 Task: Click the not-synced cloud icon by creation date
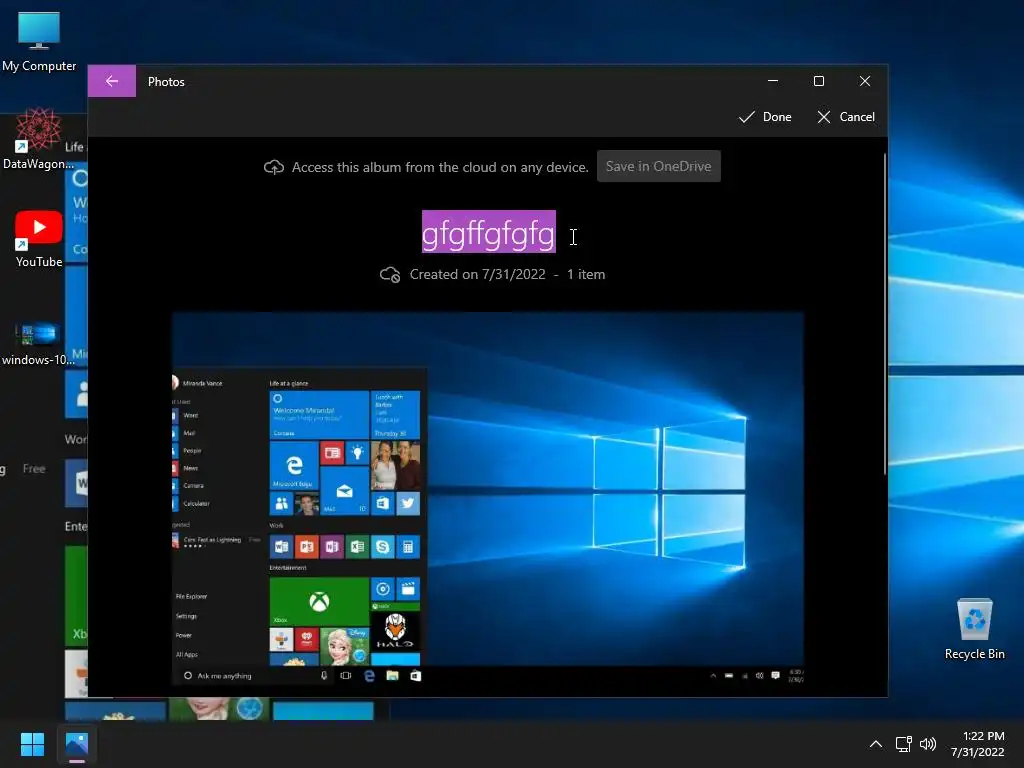pos(390,275)
